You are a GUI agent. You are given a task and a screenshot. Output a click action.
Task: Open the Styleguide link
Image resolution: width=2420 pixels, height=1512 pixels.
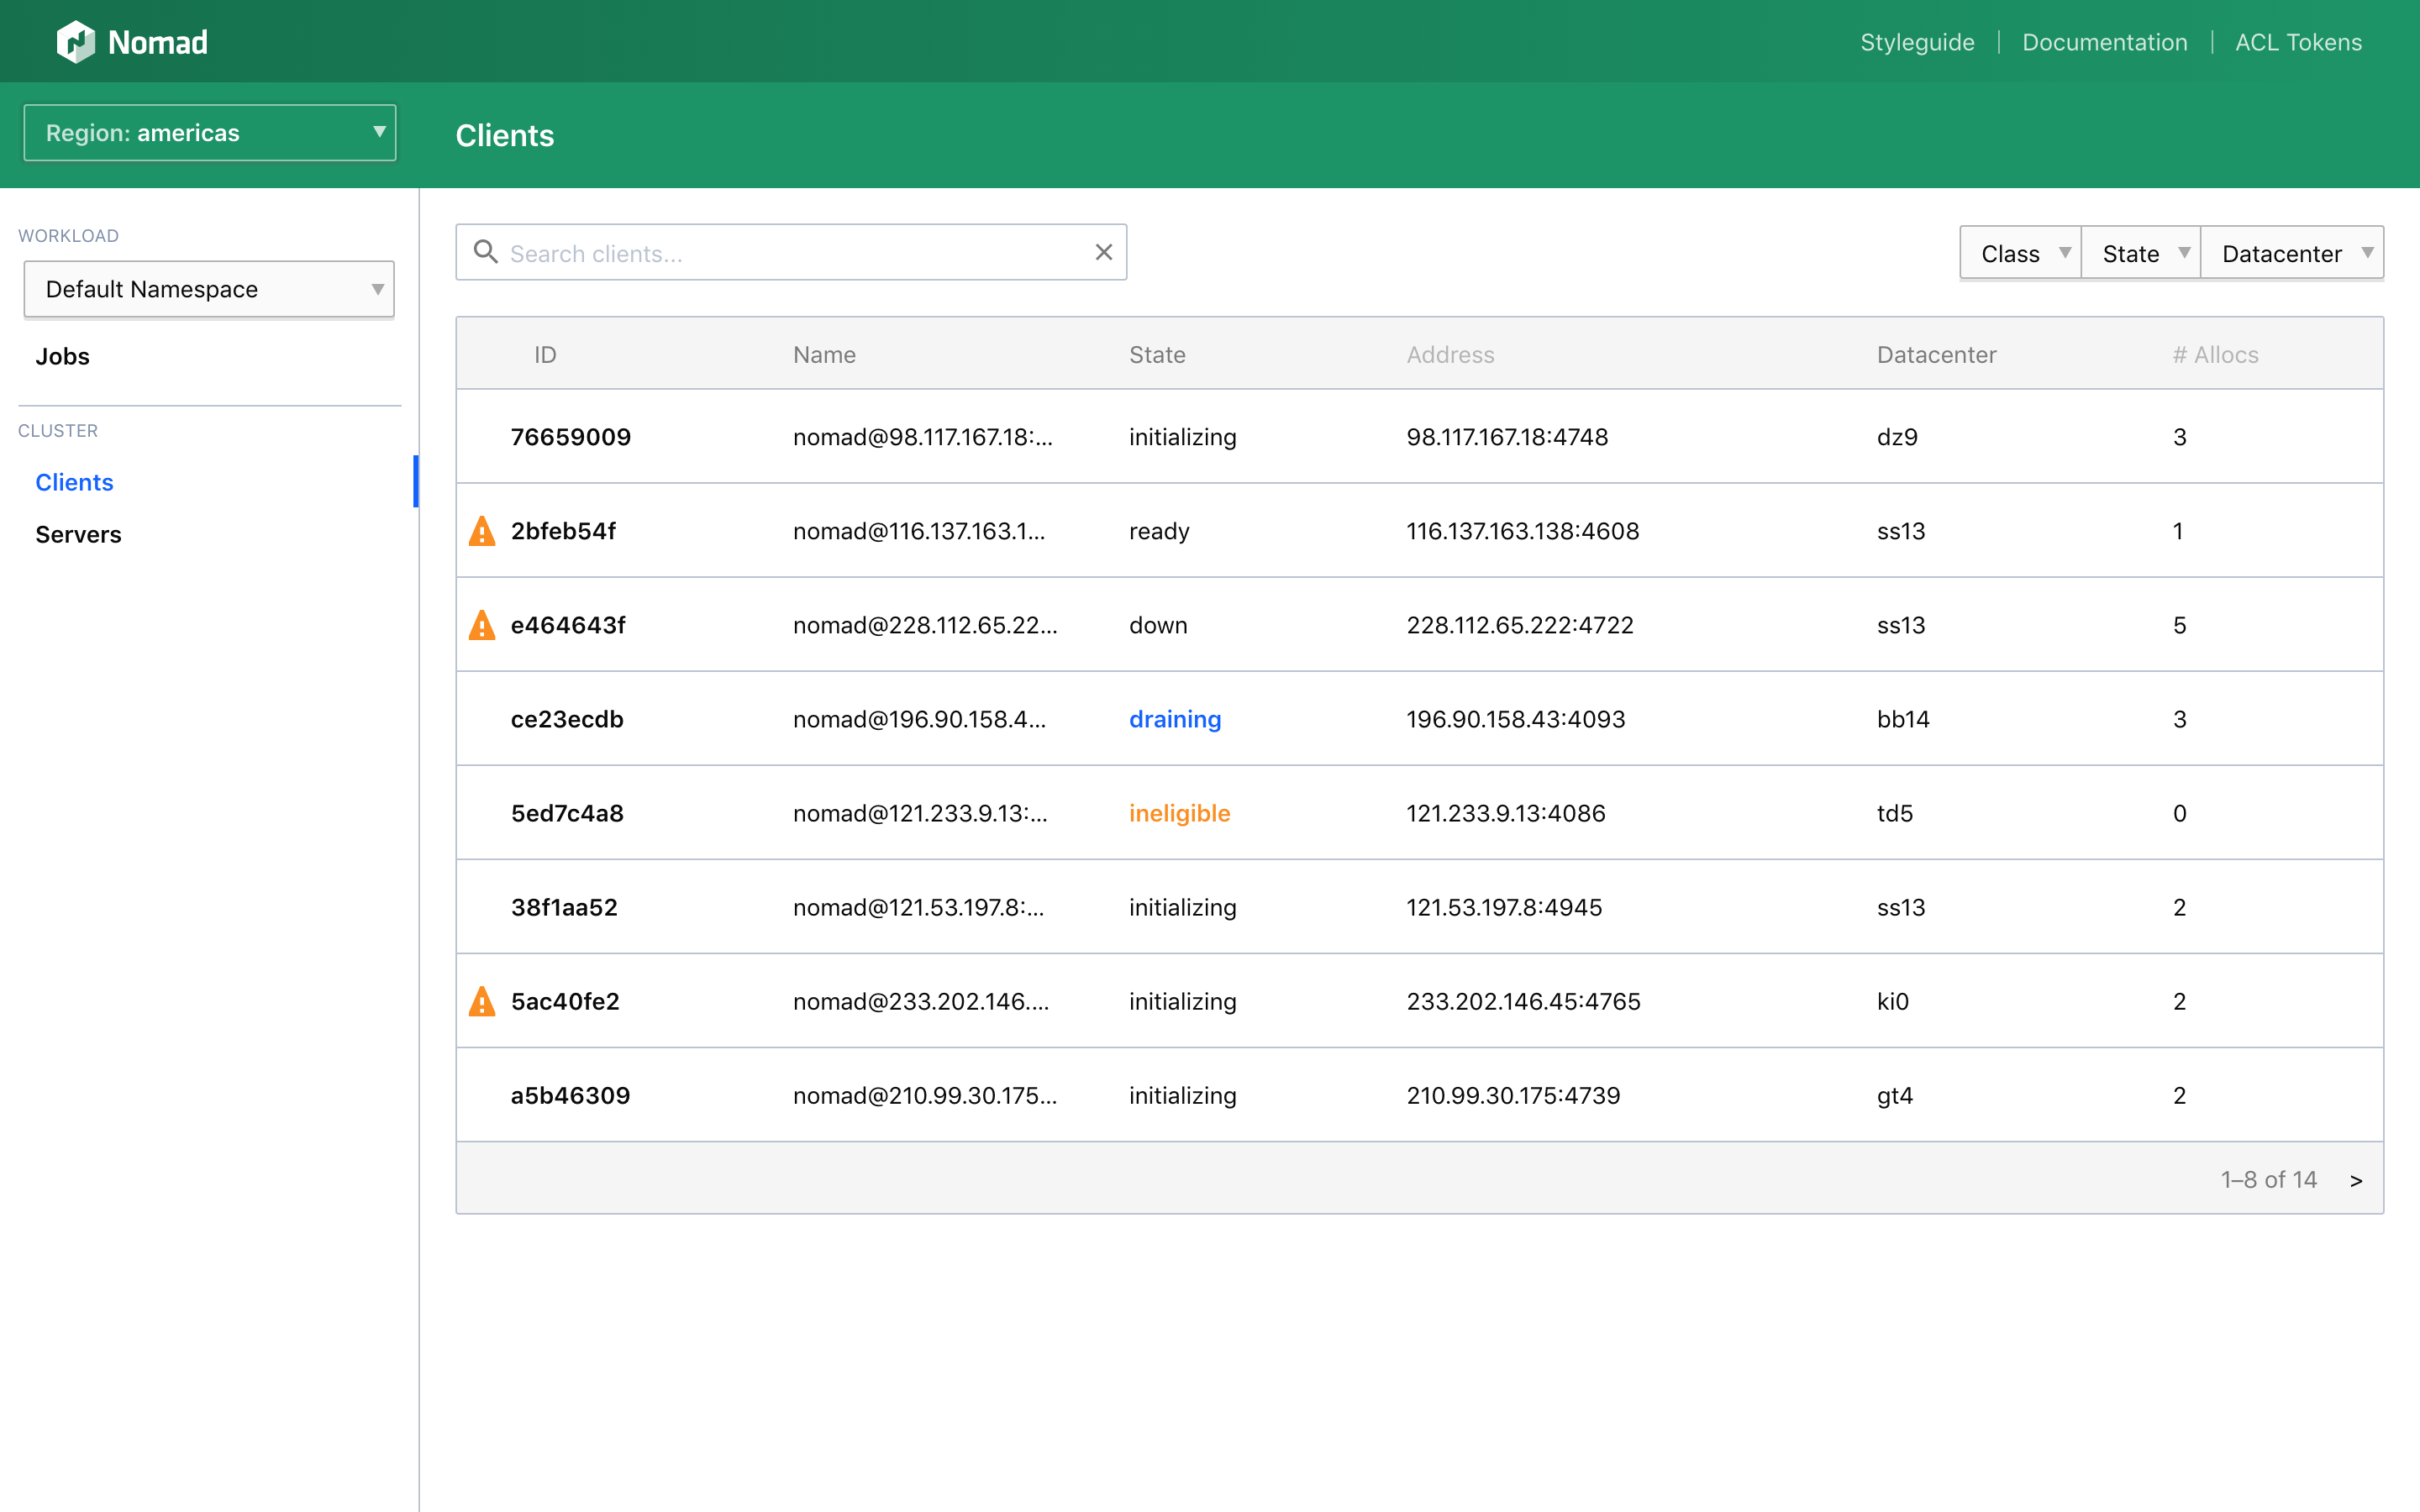tap(1917, 42)
